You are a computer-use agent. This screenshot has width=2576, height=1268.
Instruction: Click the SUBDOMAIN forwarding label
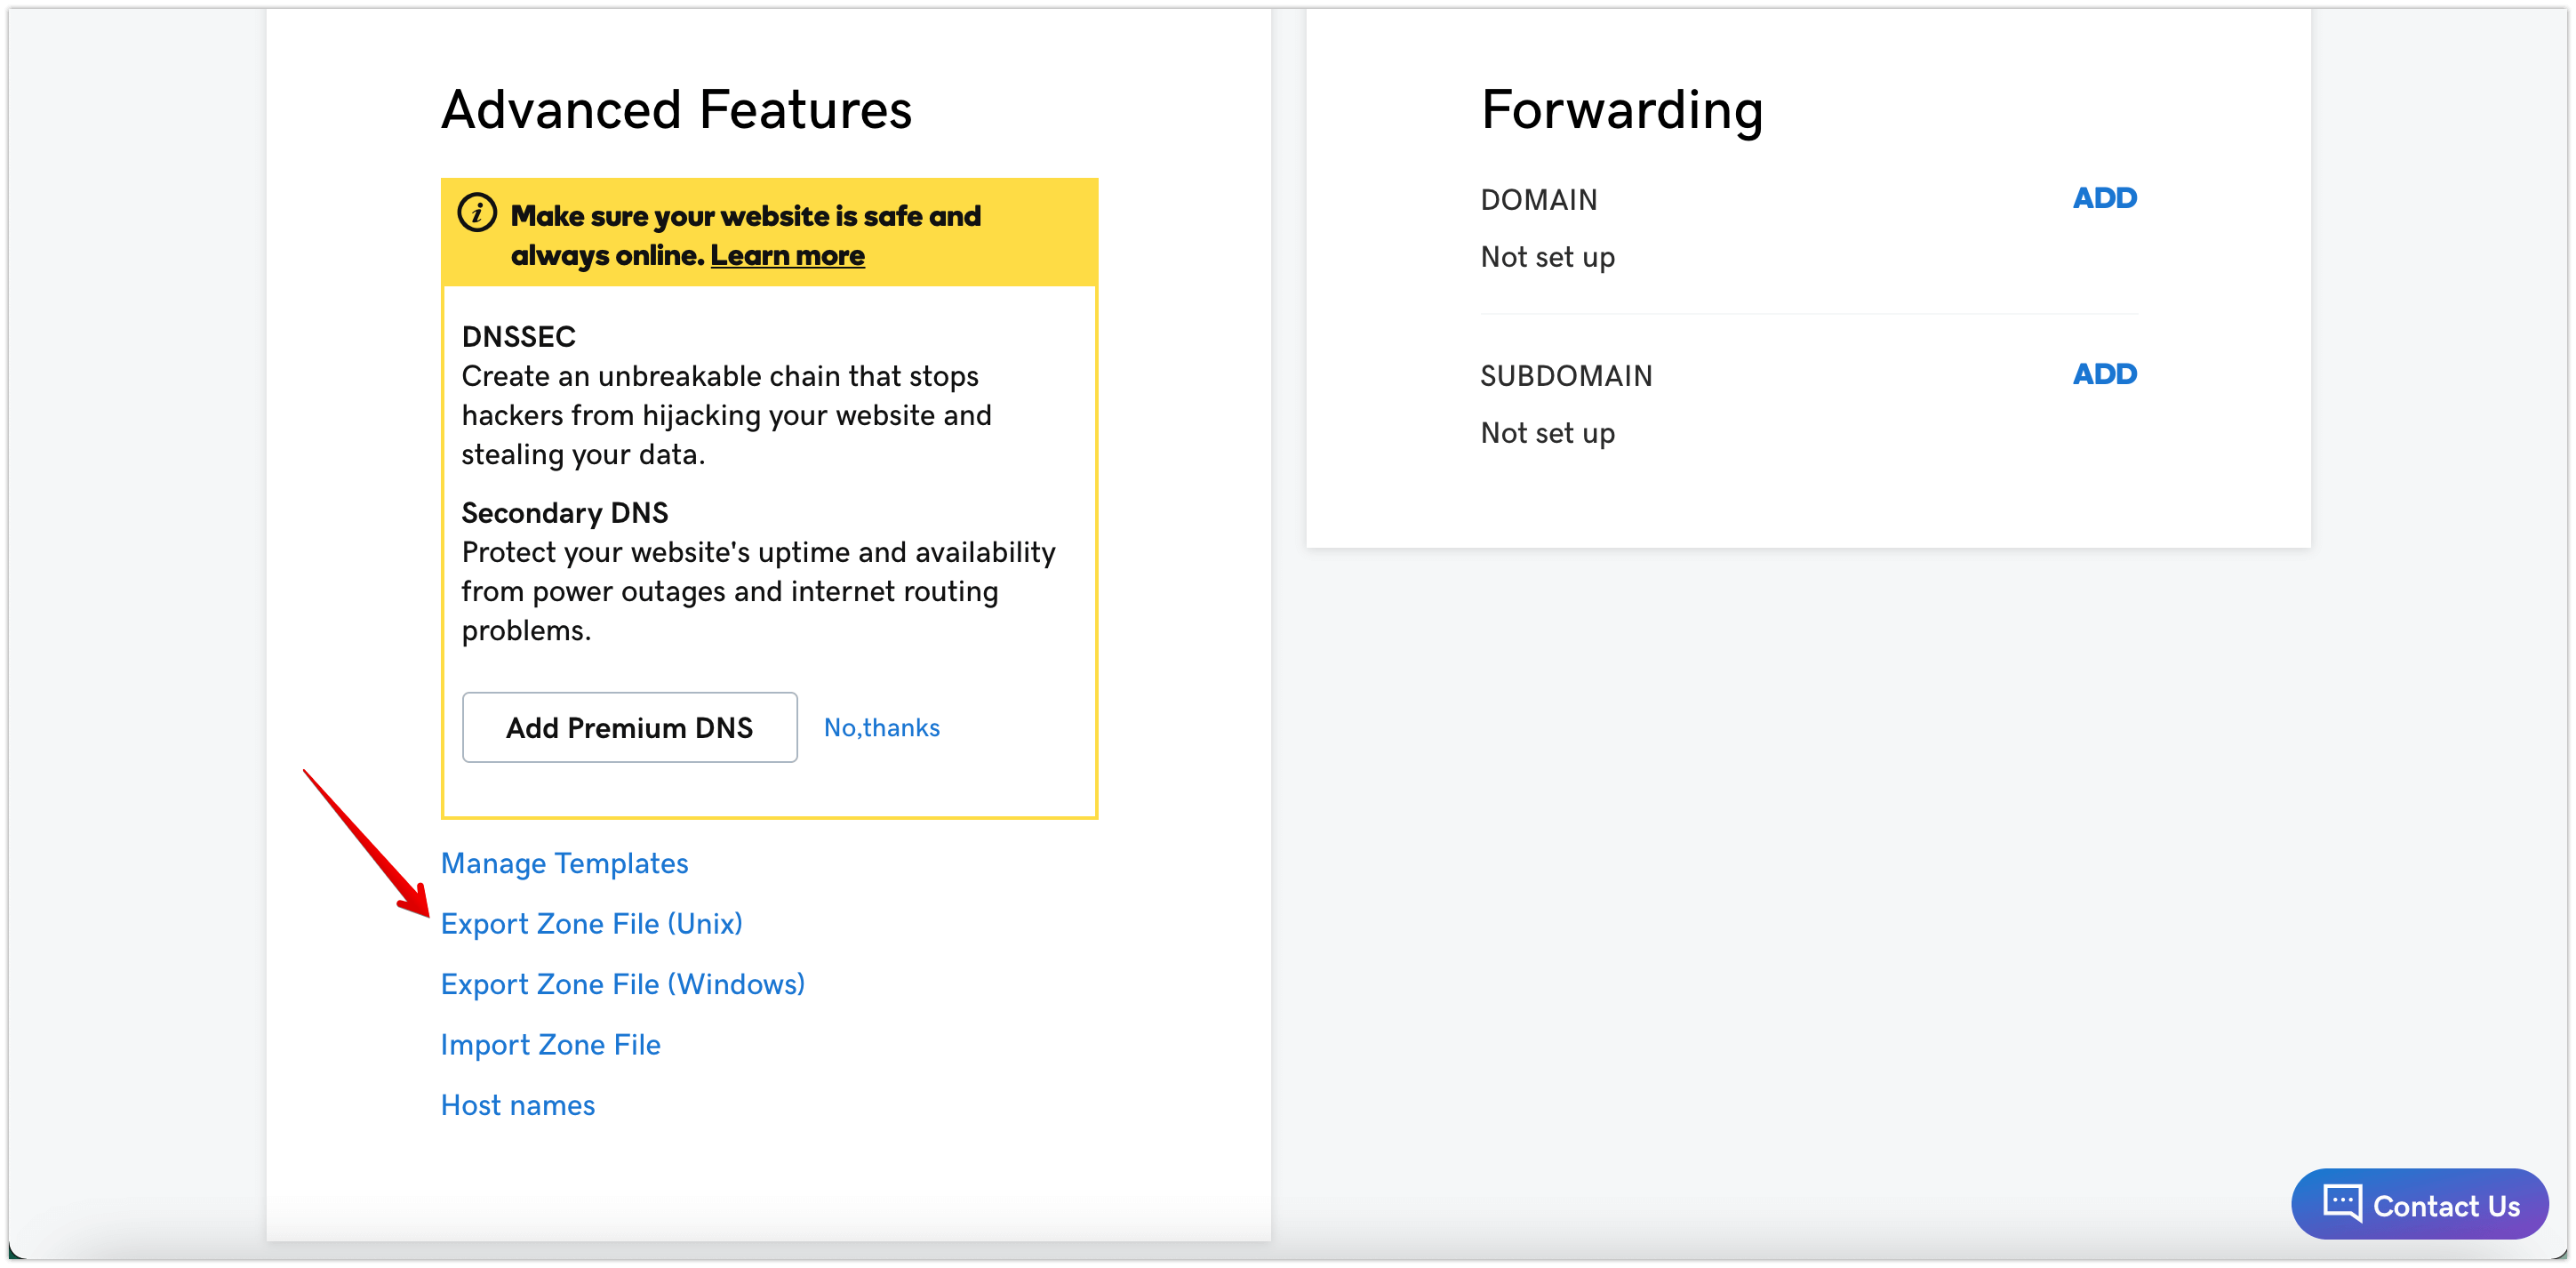coord(1567,376)
